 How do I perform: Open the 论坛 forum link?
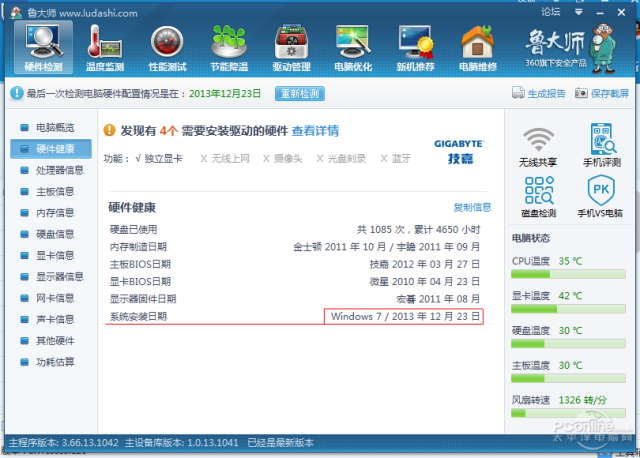click(x=551, y=12)
